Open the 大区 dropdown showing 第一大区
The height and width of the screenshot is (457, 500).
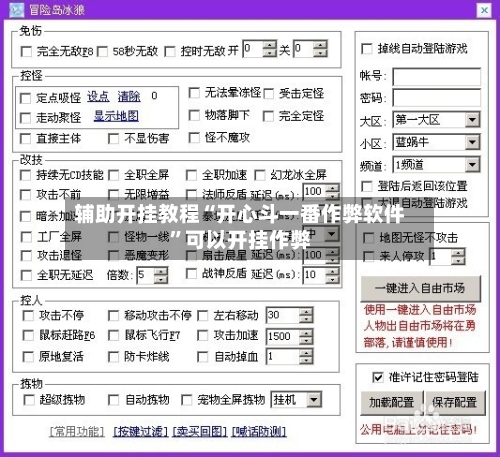[x=473, y=120]
